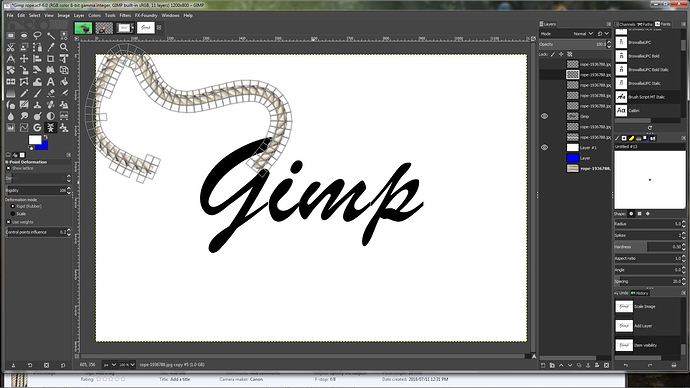
Task: Toggle lock position and size icon
Action: point(561,55)
